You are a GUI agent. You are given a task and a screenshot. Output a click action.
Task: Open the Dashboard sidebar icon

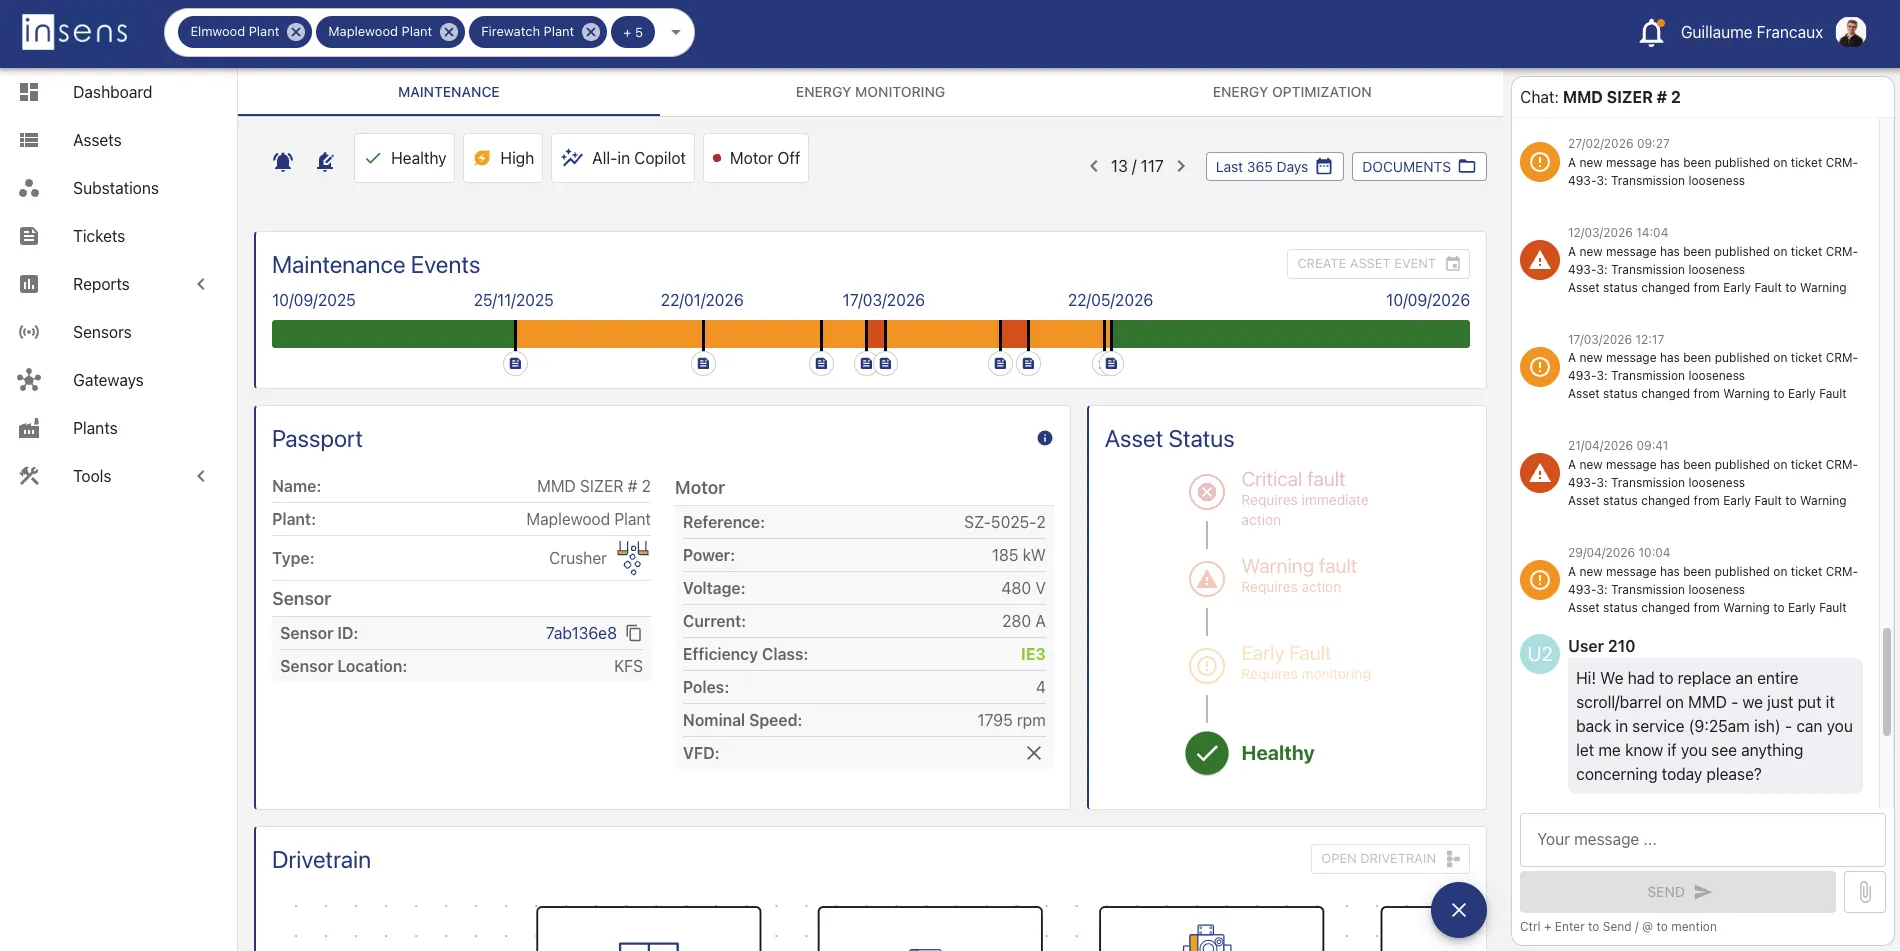(29, 92)
